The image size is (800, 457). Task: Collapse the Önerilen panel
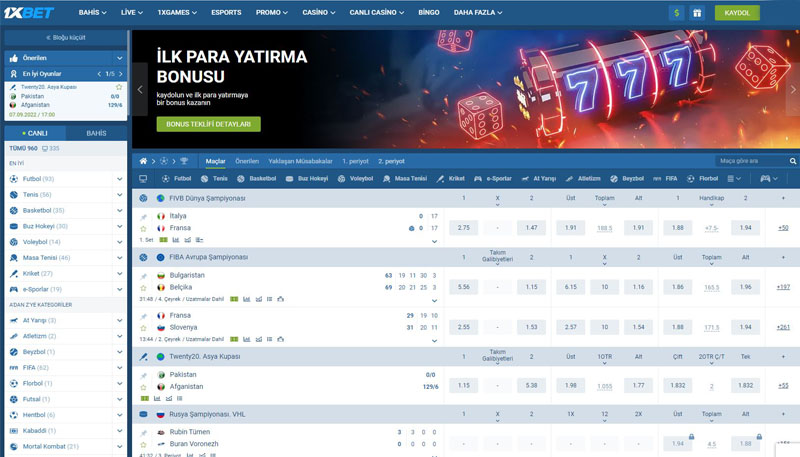tap(119, 58)
